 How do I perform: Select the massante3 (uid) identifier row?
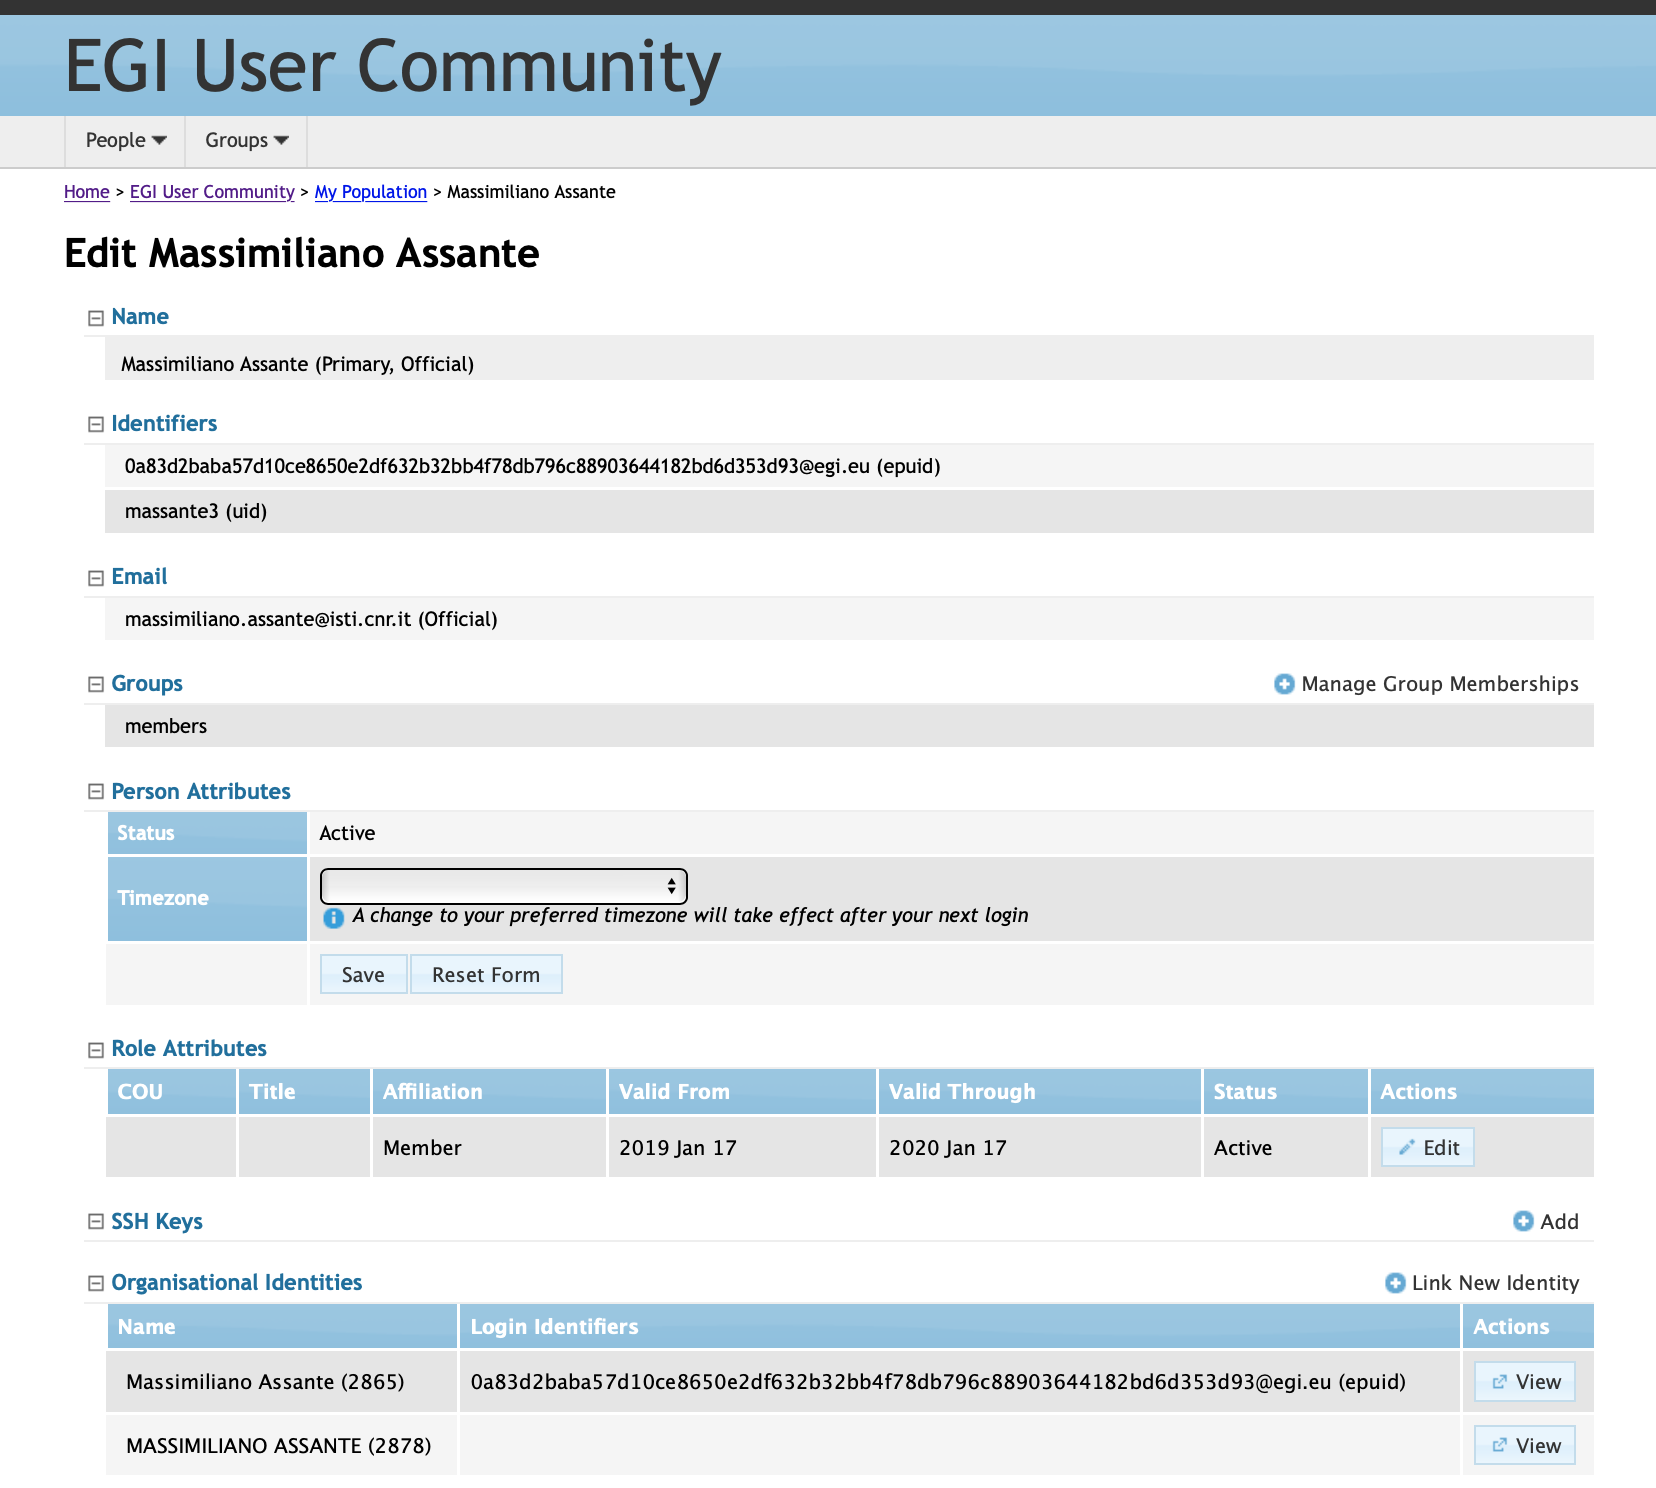point(849,511)
